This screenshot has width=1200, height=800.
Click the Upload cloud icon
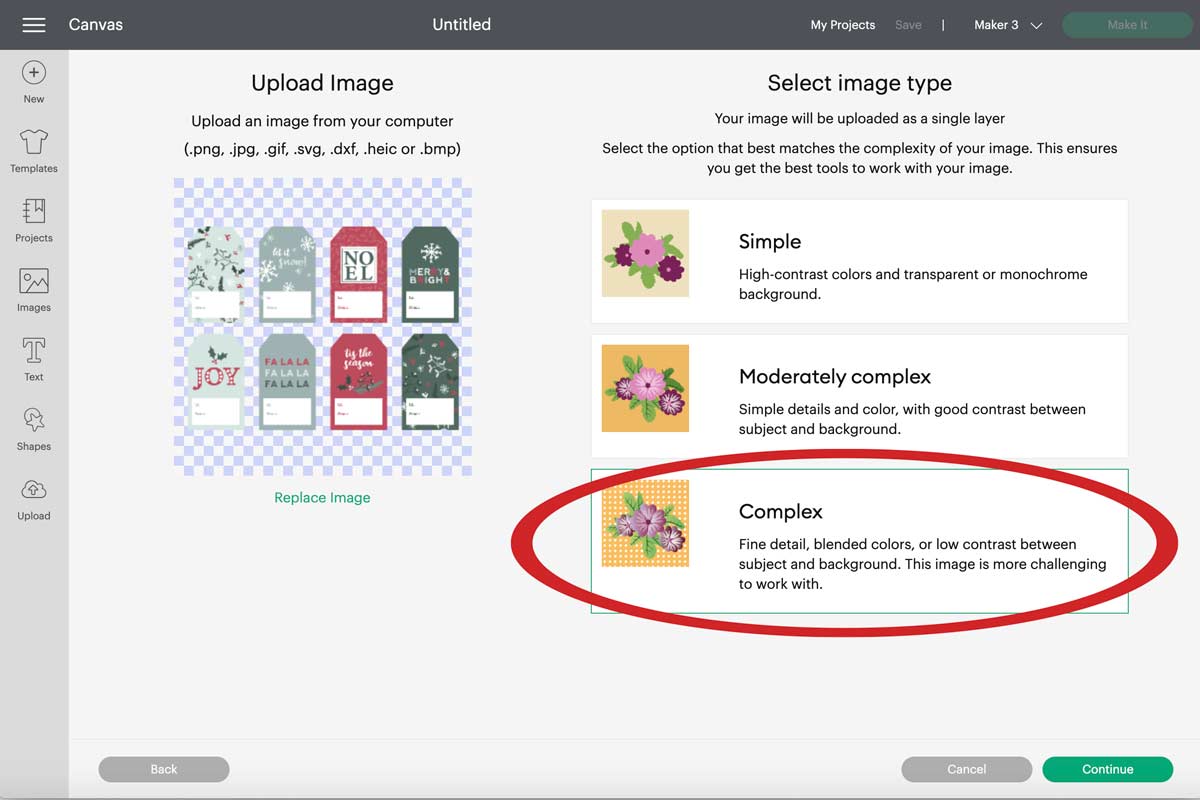[34, 490]
